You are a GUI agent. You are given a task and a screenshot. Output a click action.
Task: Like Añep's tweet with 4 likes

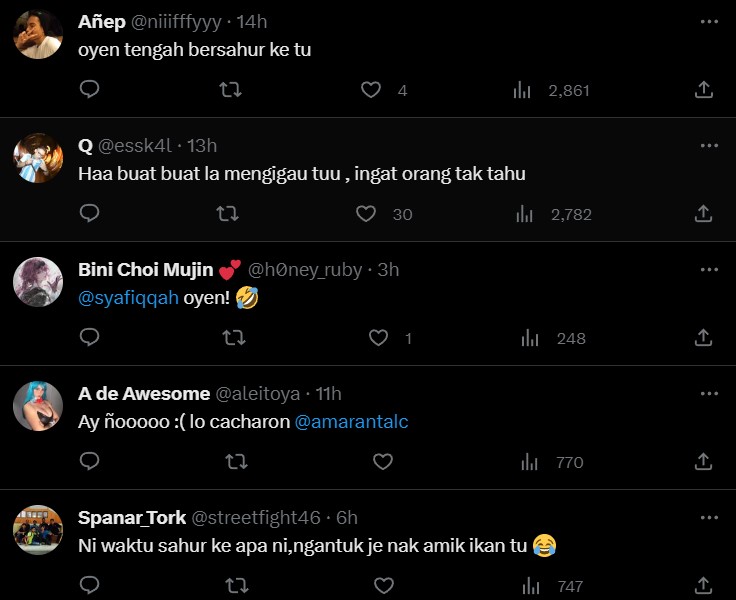click(x=371, y=90)
